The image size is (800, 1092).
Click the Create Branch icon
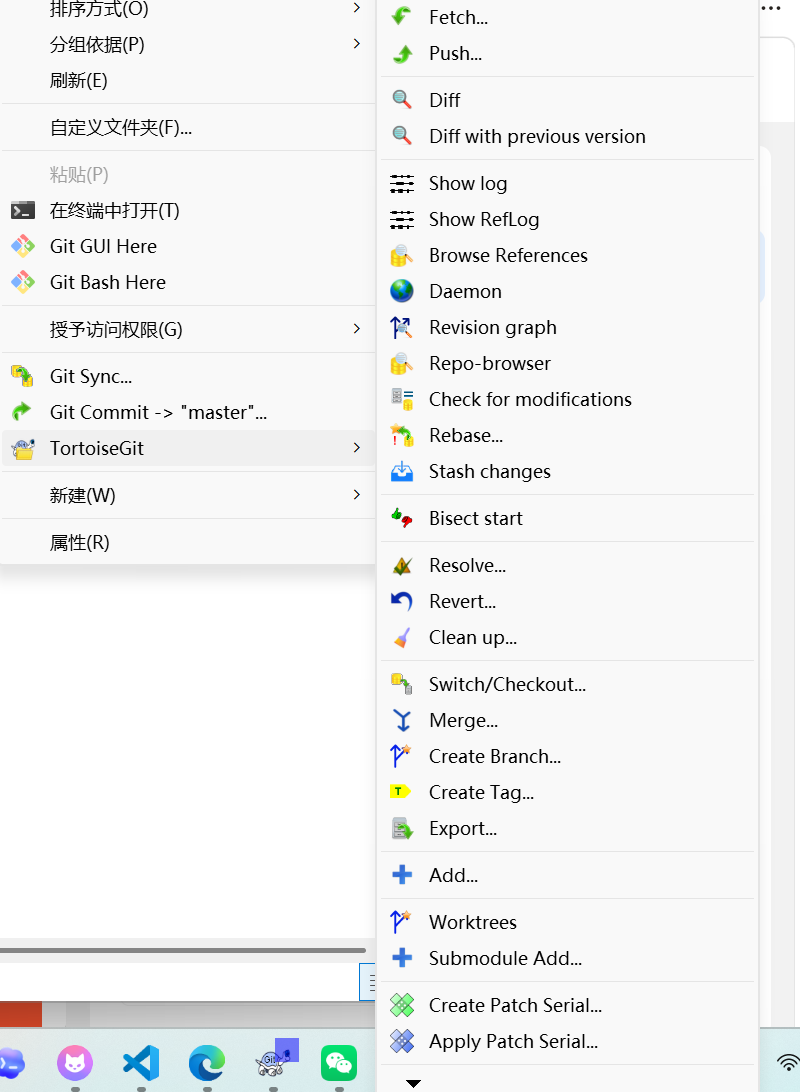[x=402, y=756]
